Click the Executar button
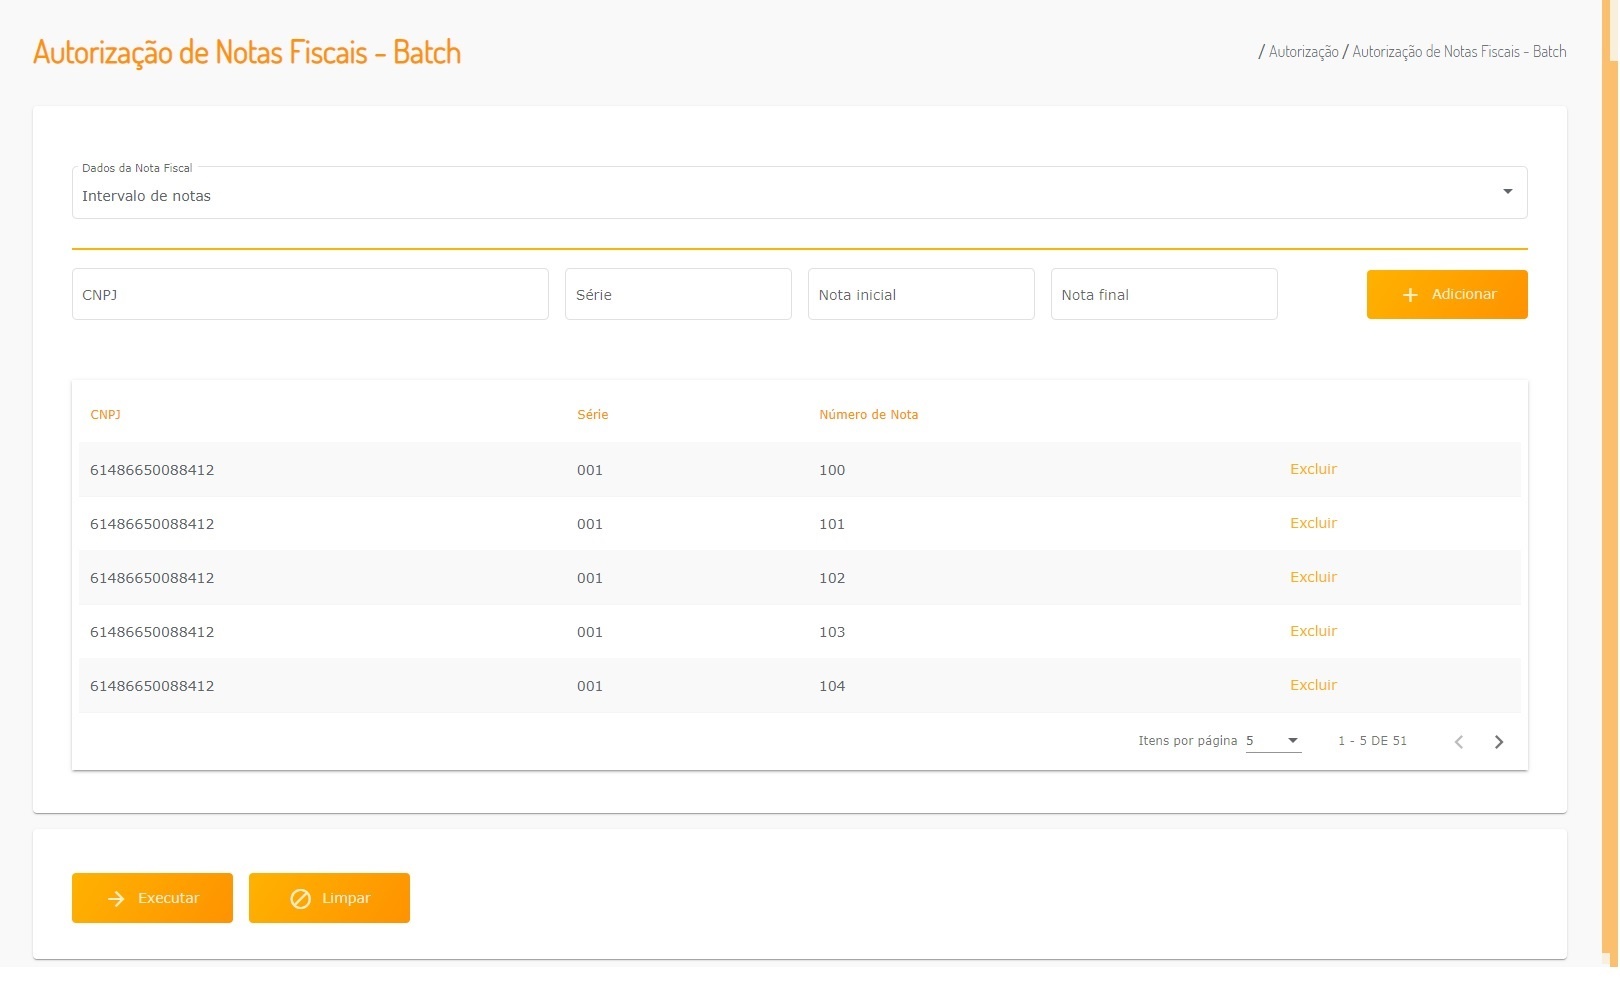The width and height of the screenshot is (1620, 989). click(x=152, y=898)
